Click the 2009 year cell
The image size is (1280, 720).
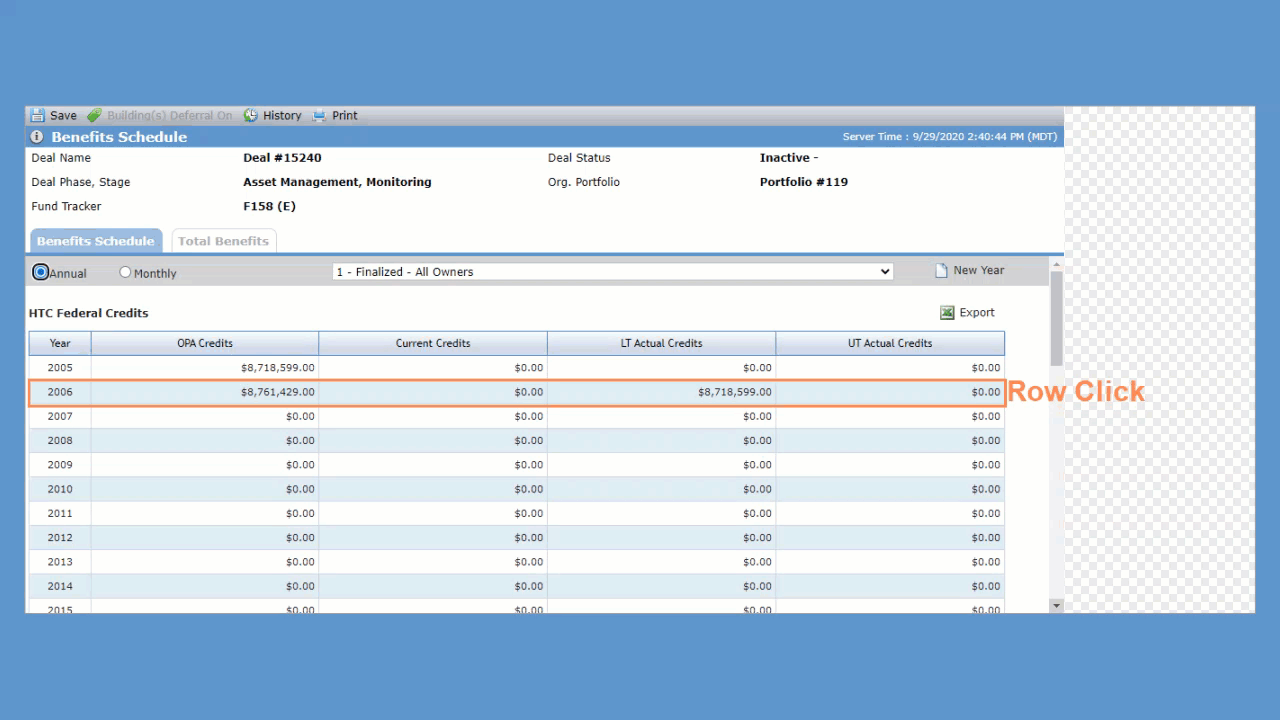tap(60, 465)
